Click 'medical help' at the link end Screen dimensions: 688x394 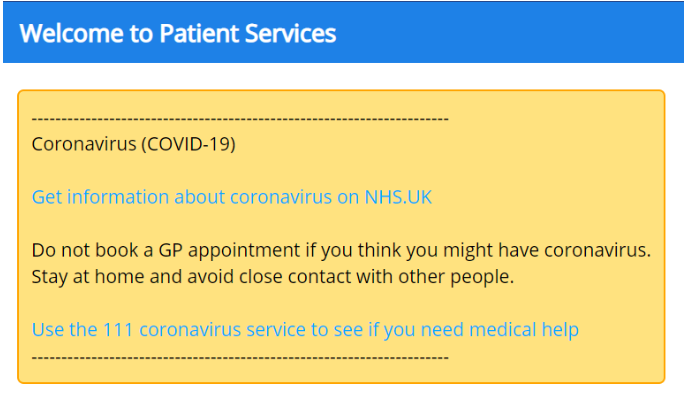pos(522,330)
